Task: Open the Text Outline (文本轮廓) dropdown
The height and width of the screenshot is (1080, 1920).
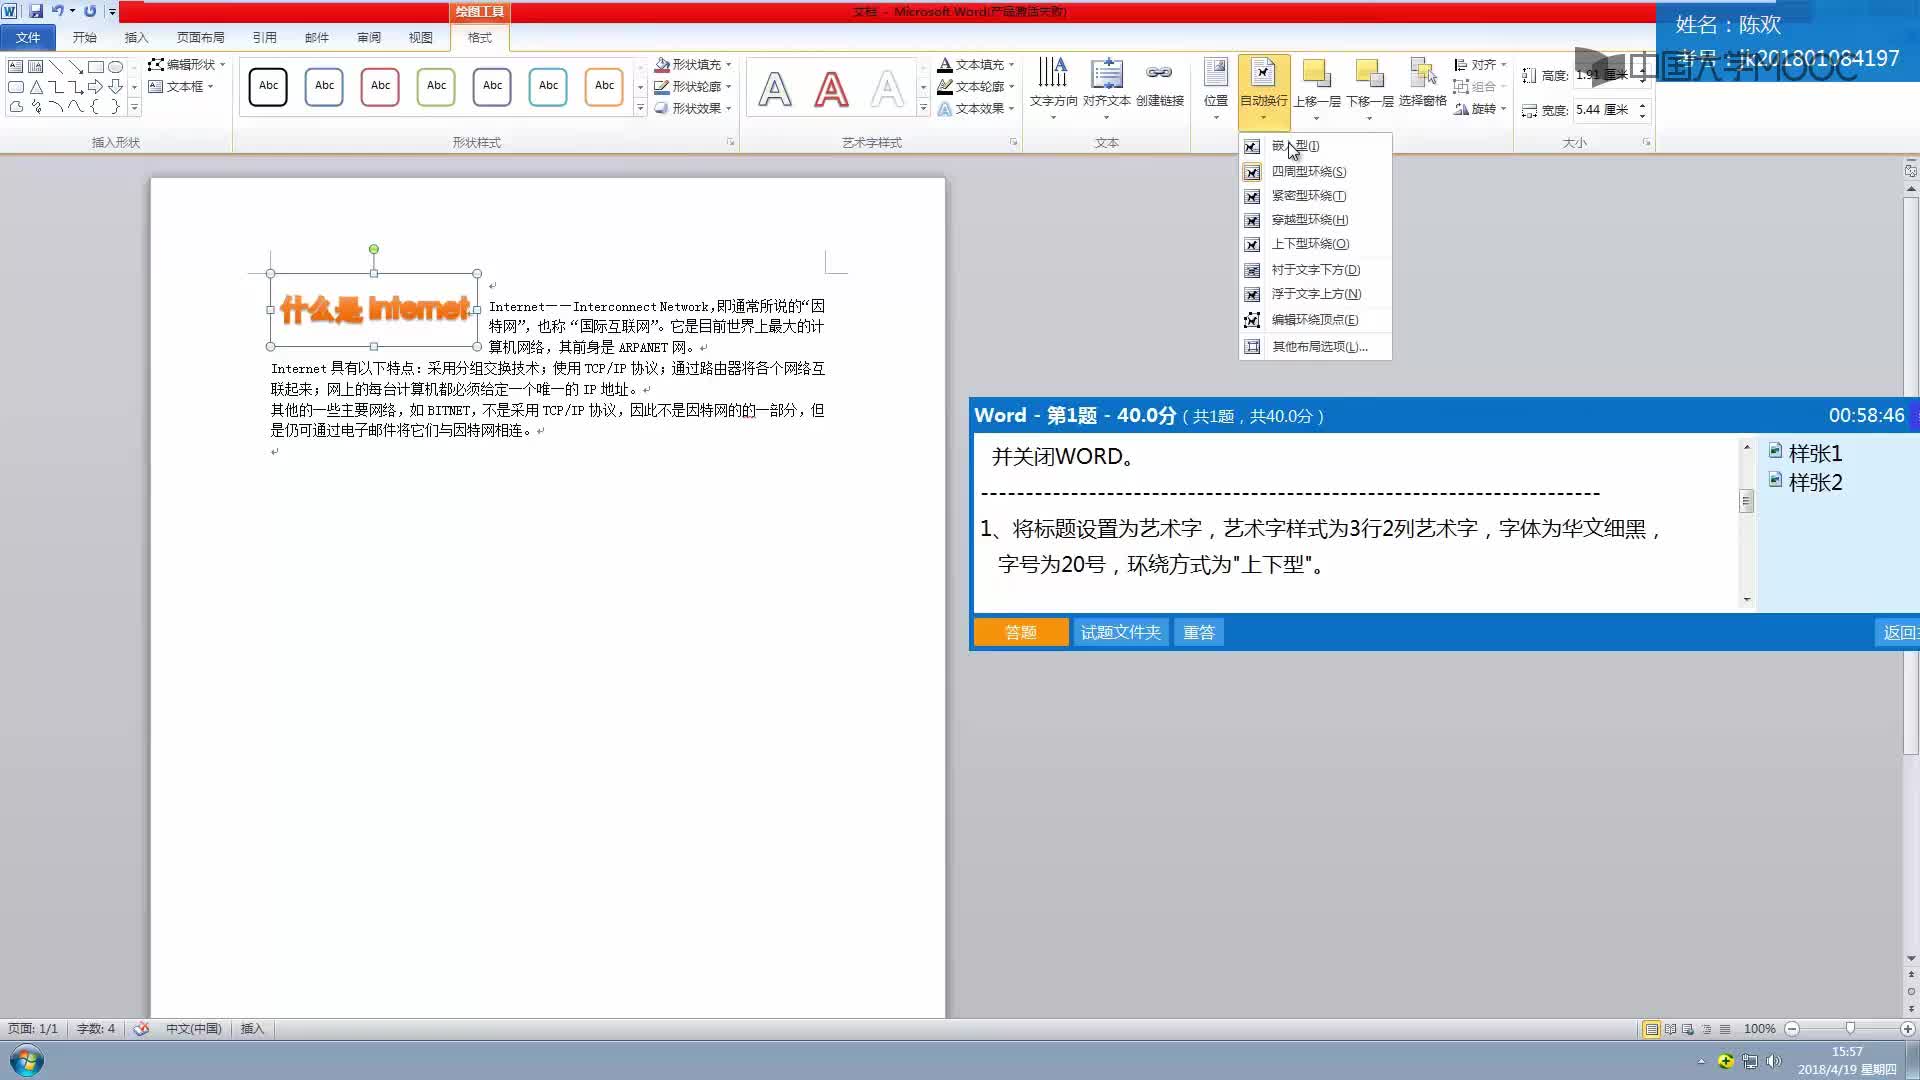Action: (976, 86)
